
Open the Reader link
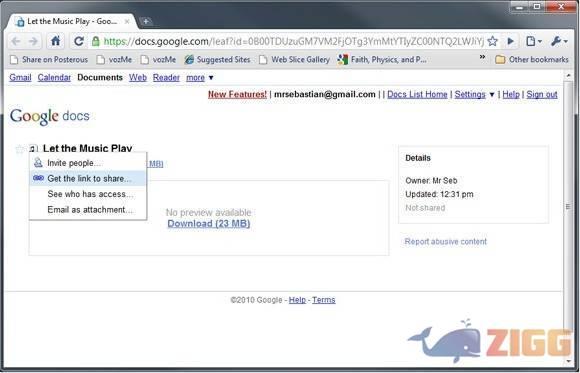tap(166, 78)
